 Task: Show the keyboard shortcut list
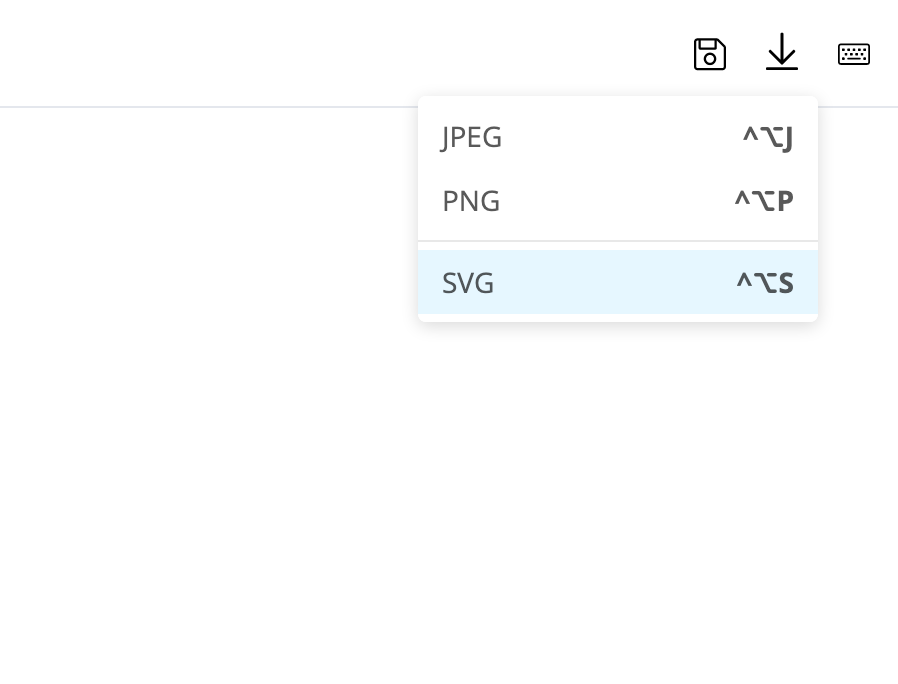(x=854, y=54)
